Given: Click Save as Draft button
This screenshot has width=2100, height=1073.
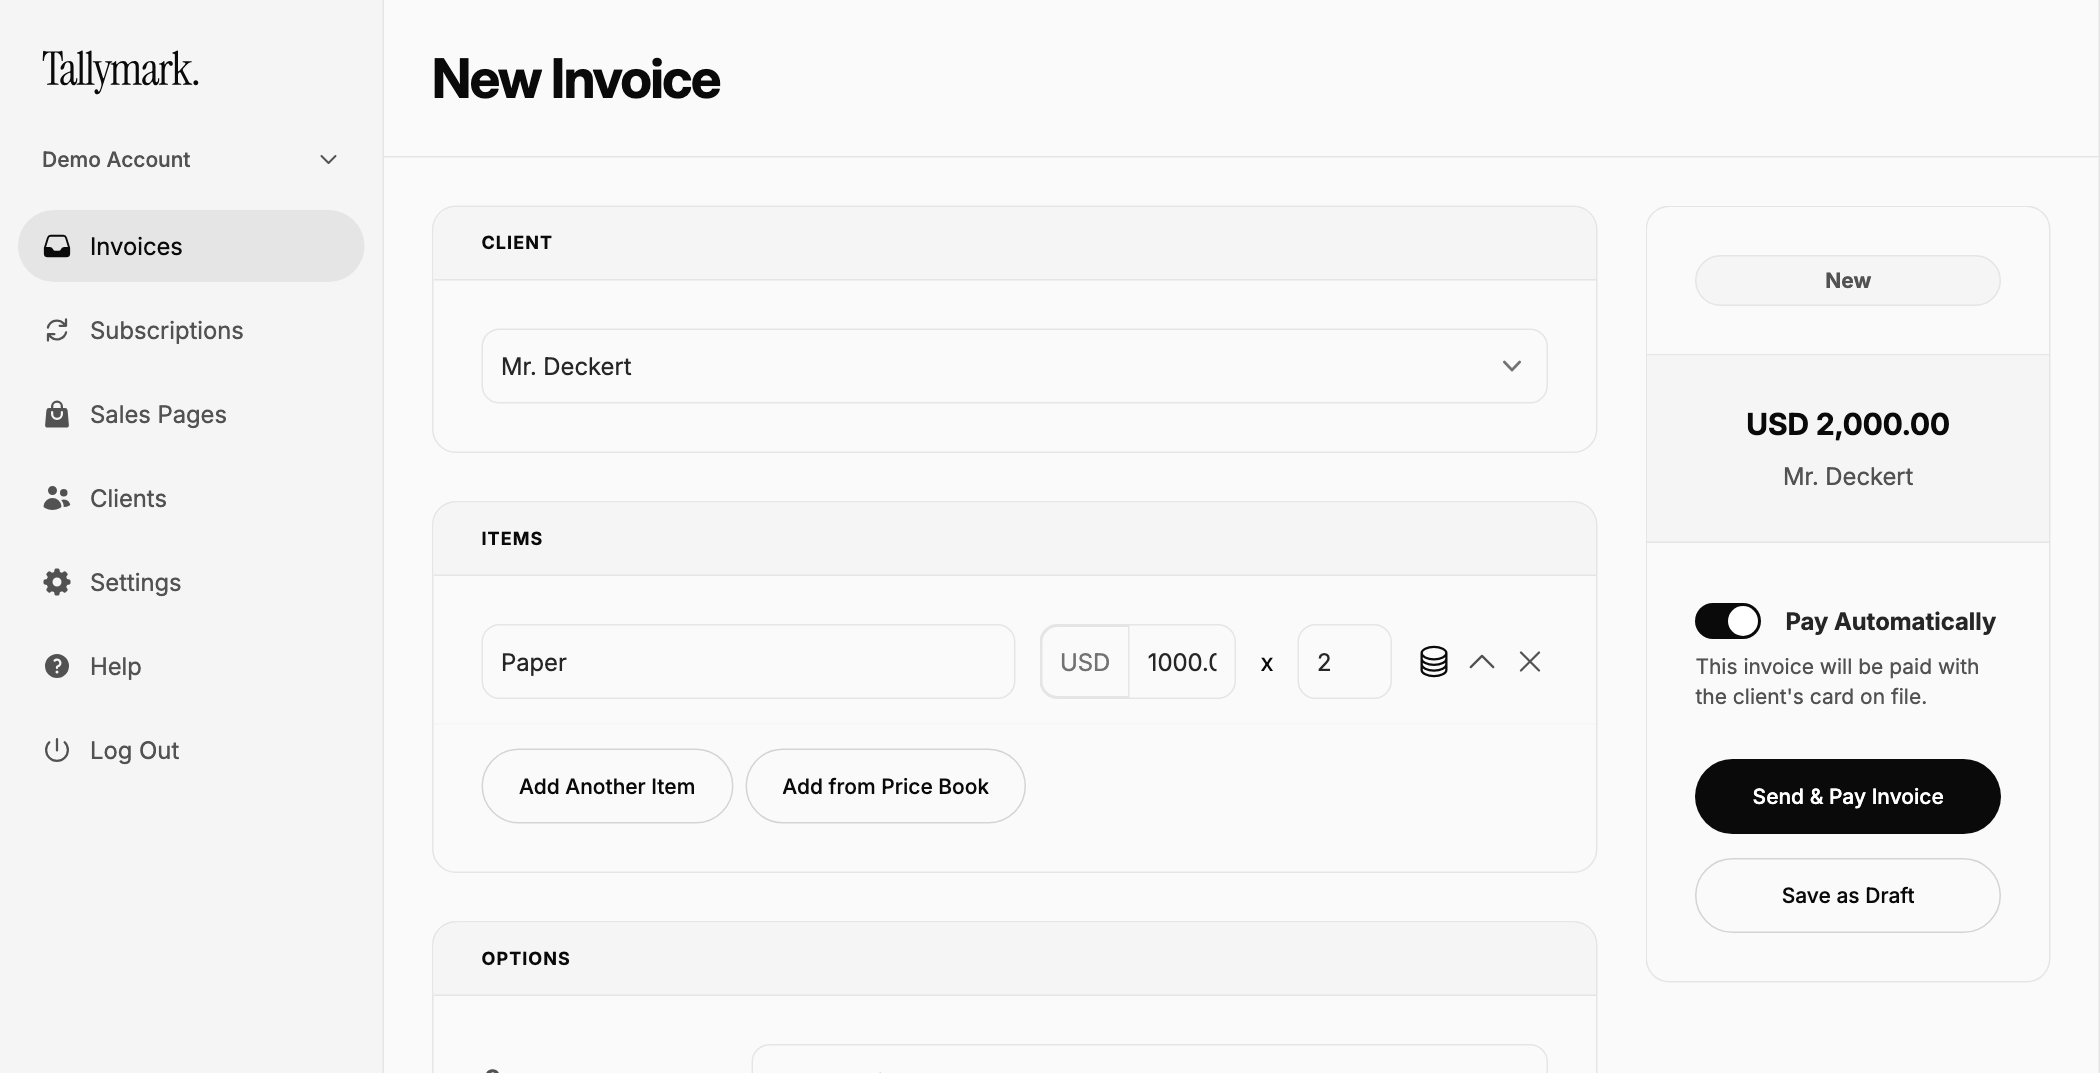Looking at the screenshot, I should 1847,895.
